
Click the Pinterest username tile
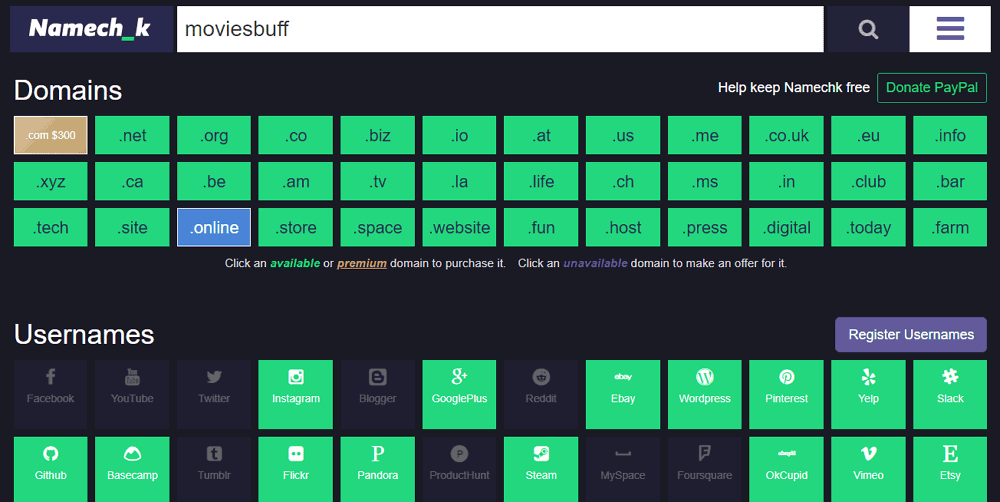pos(787,387)
